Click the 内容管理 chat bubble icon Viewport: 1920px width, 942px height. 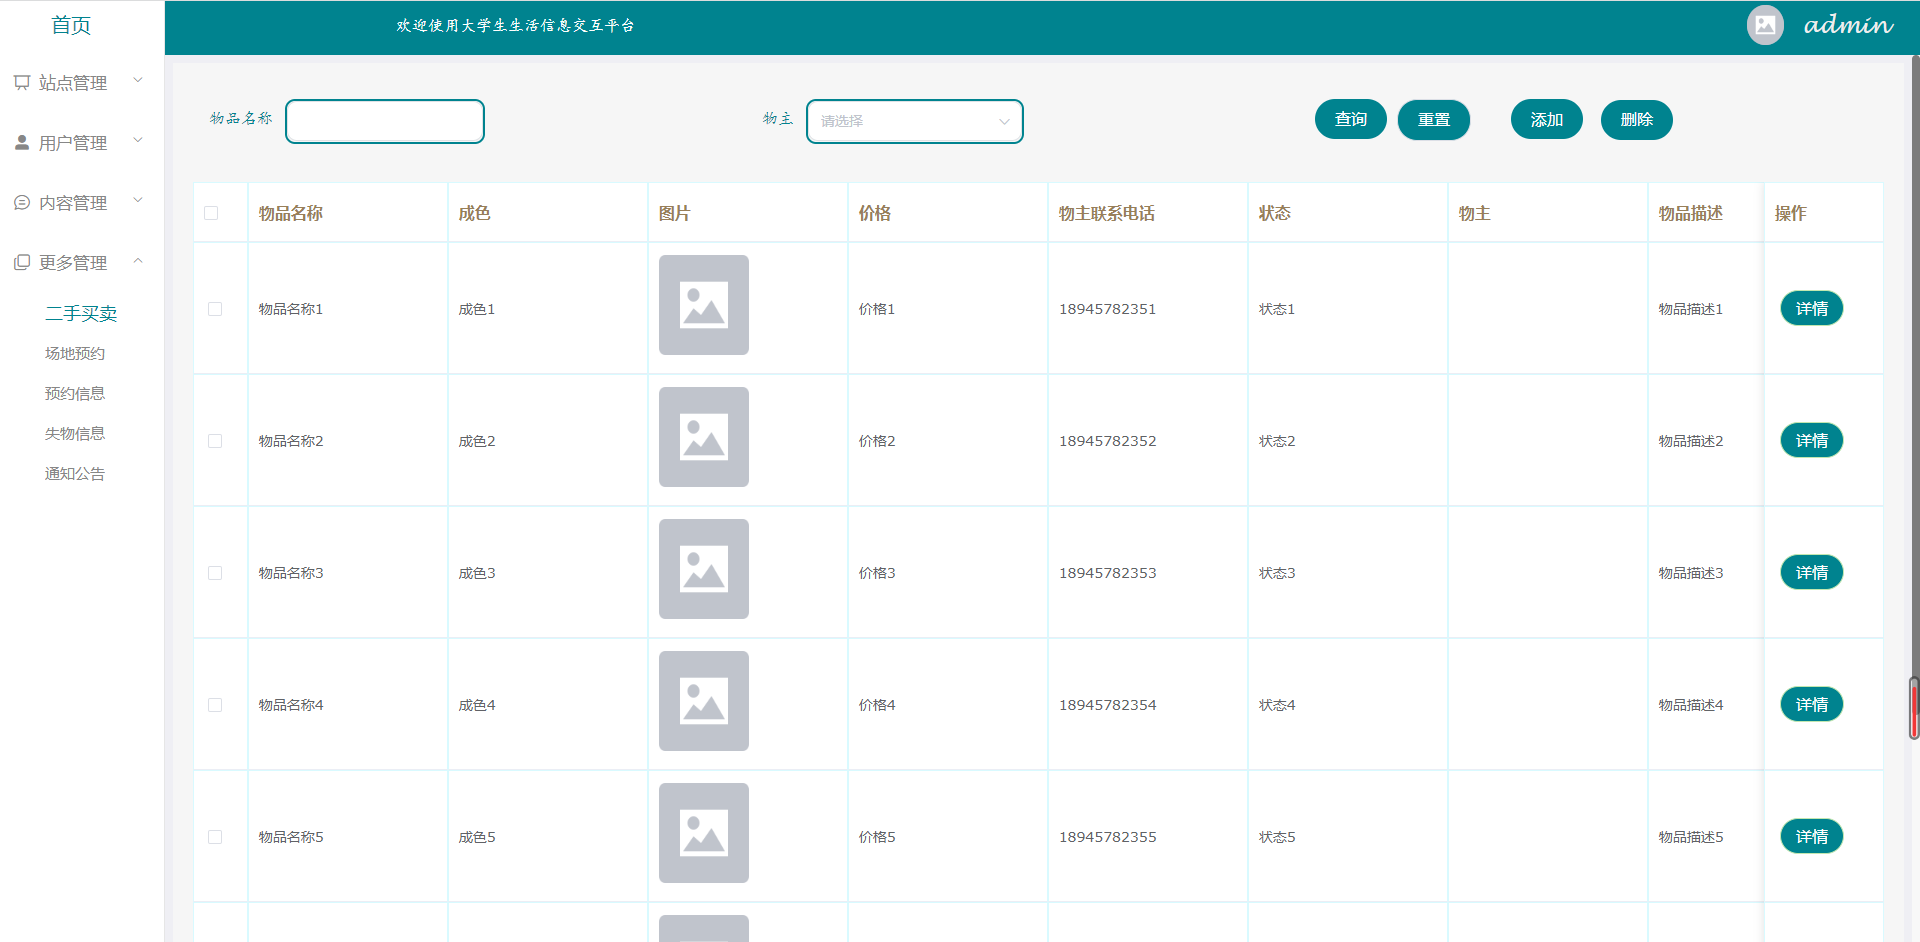pyautogui.click(x=22, y=203)
